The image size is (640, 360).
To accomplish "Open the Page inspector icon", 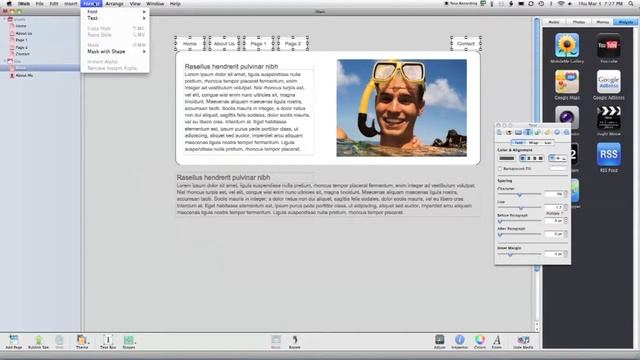I will click(509, 132).
